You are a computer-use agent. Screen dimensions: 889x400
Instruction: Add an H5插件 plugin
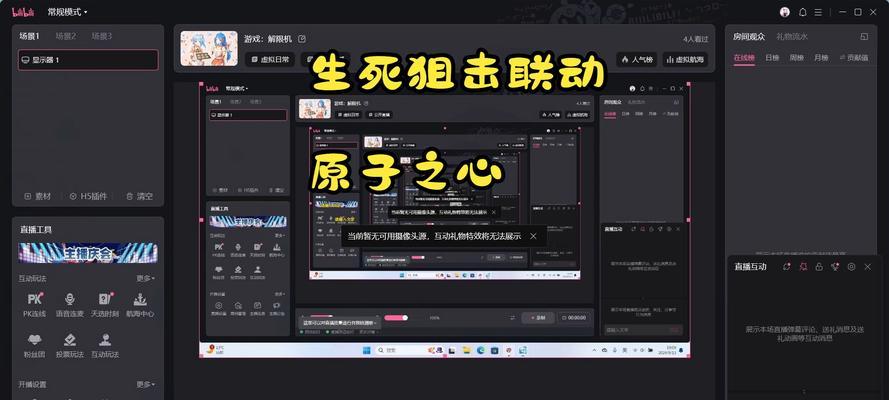[x=88, y=197]
